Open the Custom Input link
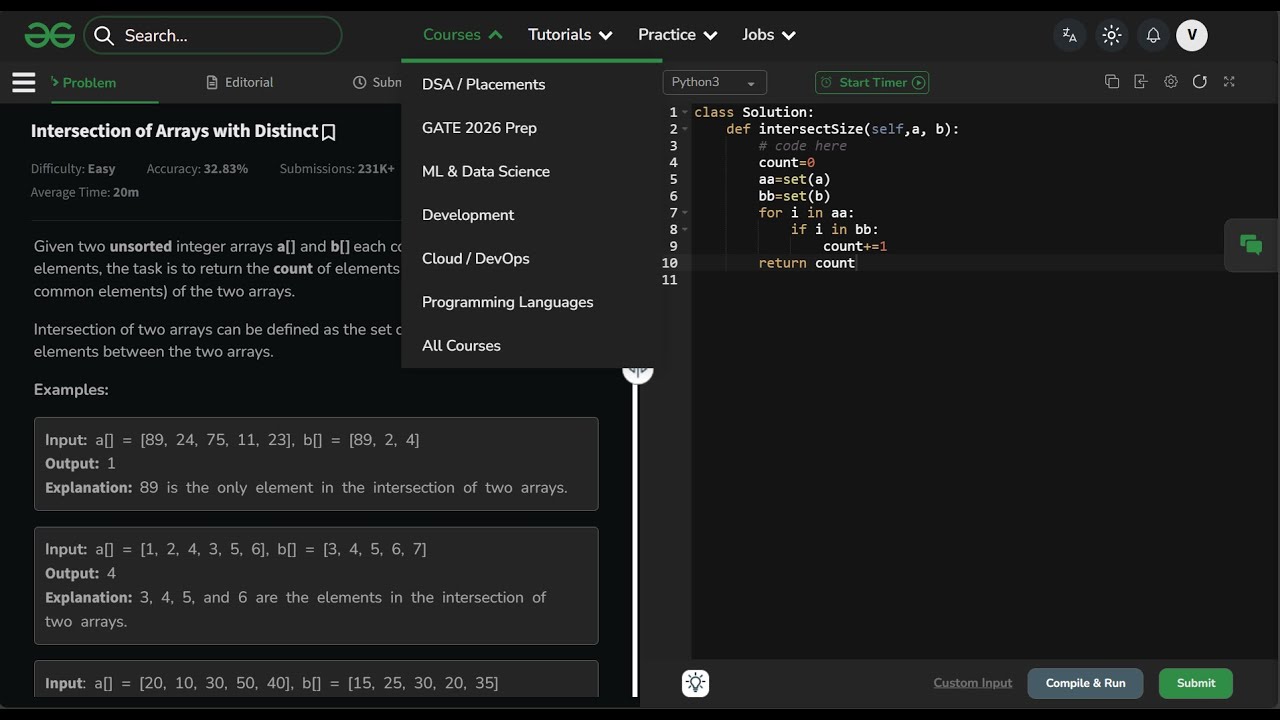 (973, 684)
